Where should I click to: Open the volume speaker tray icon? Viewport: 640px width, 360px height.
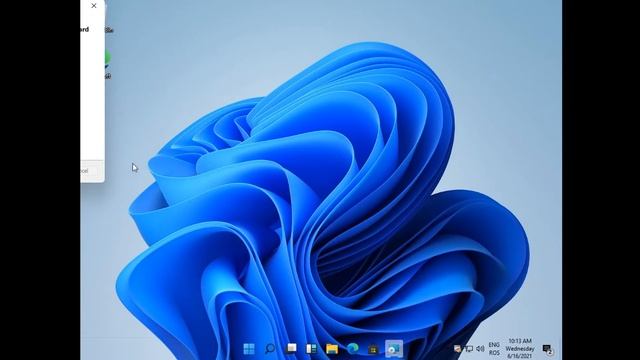pyautogui.click(x=480, y=349)
